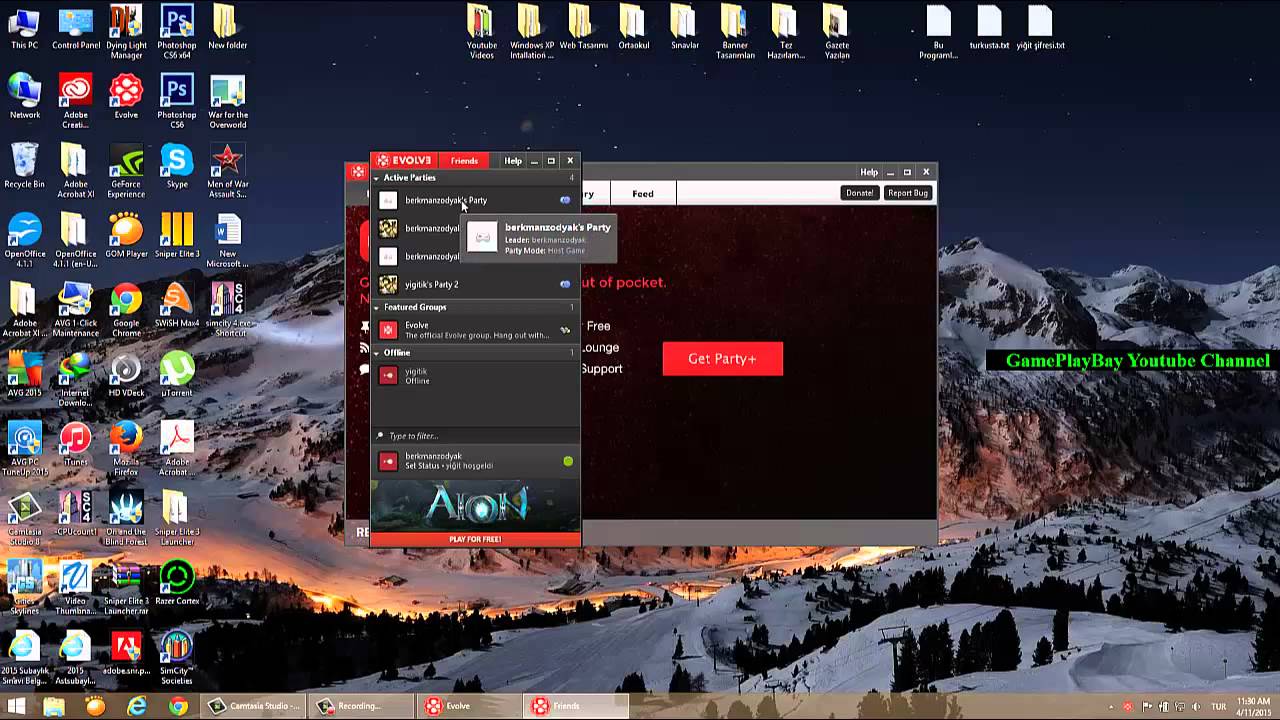This screenshot has width=1280, height=720.
Task: Click the Get Party+ button
Action: tap(722, 359)
